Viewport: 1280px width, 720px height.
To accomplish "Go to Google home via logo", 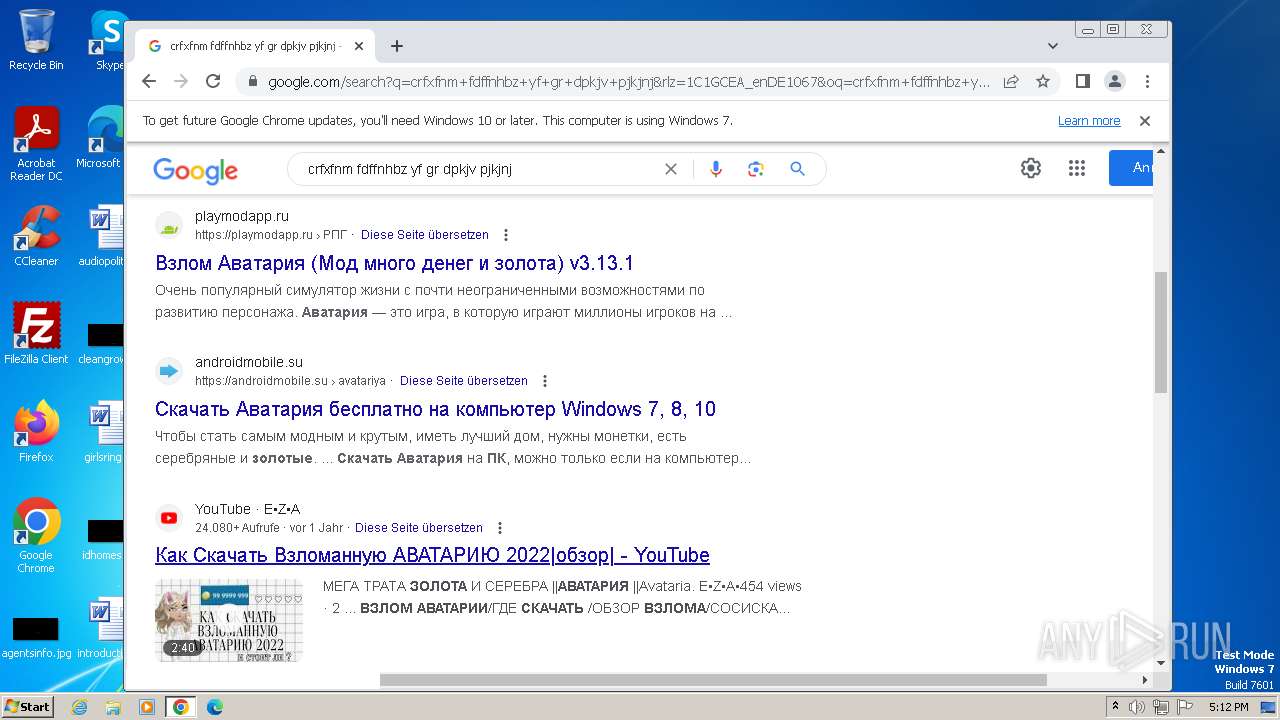I will point(196,171).
